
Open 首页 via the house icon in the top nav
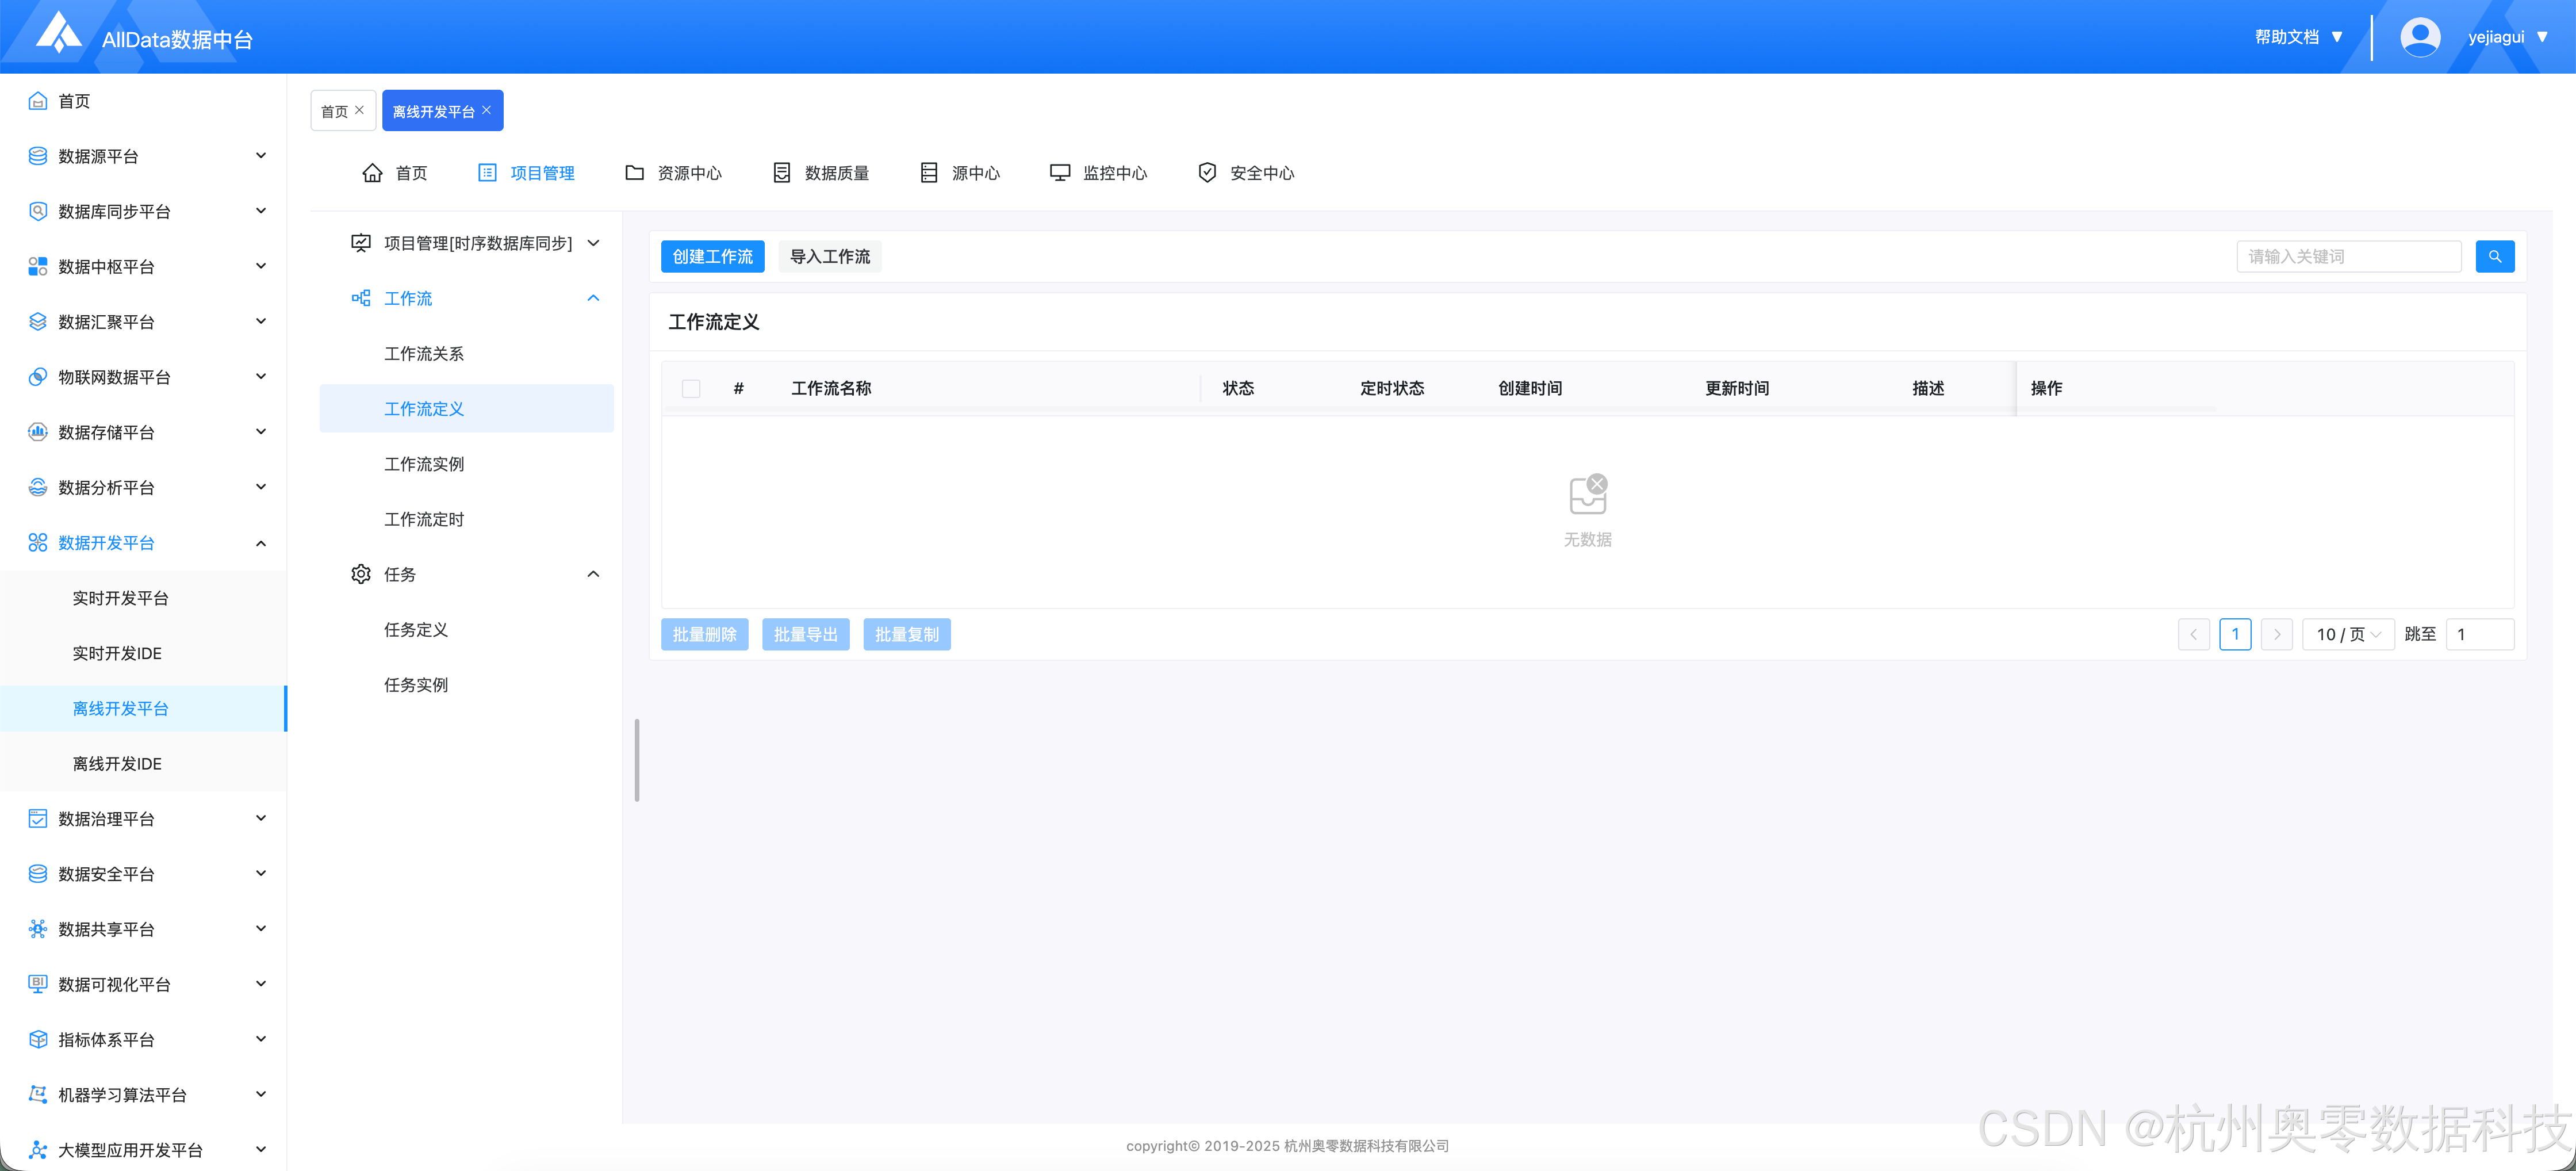coord(372,173)
